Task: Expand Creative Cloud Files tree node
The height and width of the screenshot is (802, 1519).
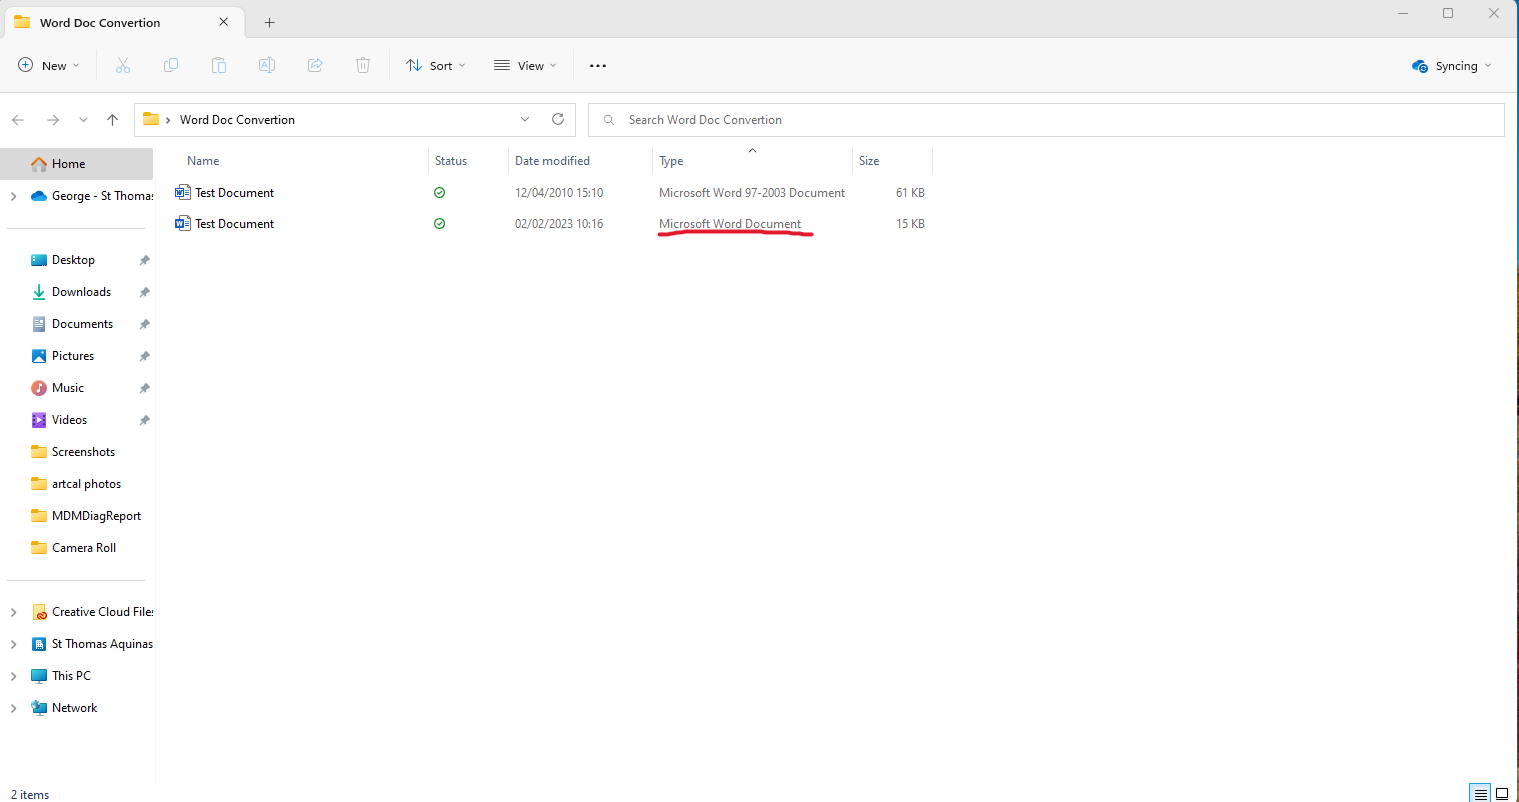Action: [13, 612]
